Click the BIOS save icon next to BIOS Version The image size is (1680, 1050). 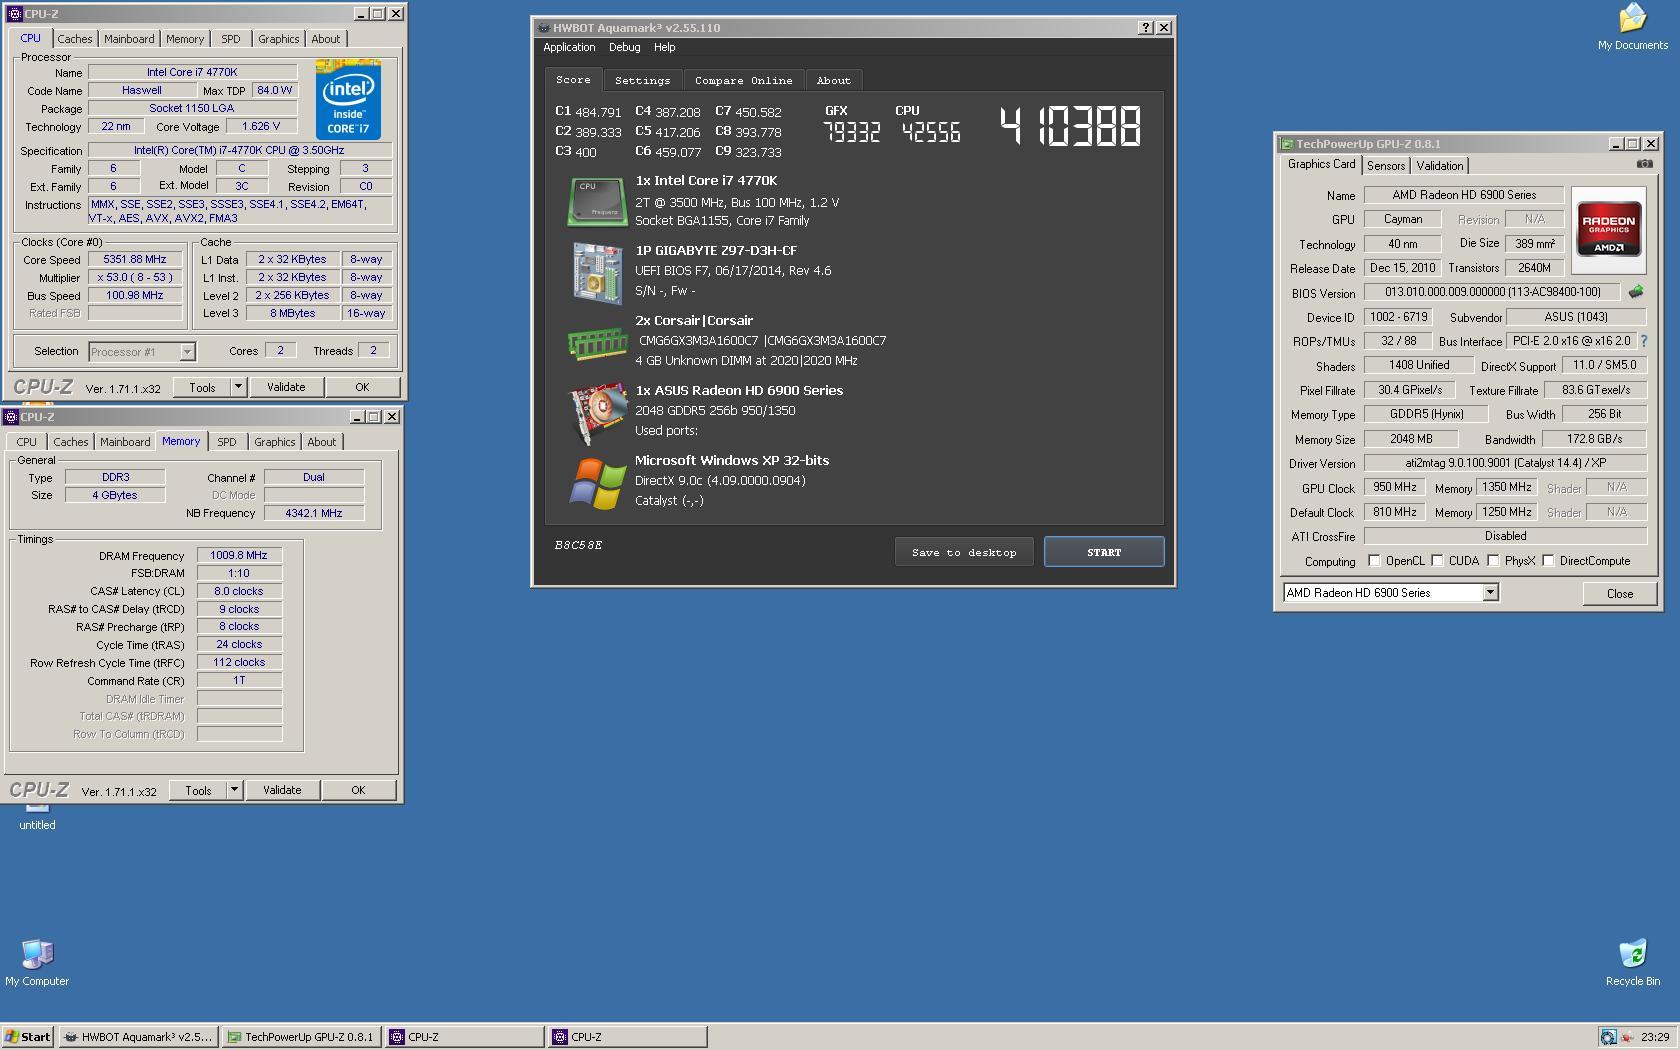(1635, 292)
